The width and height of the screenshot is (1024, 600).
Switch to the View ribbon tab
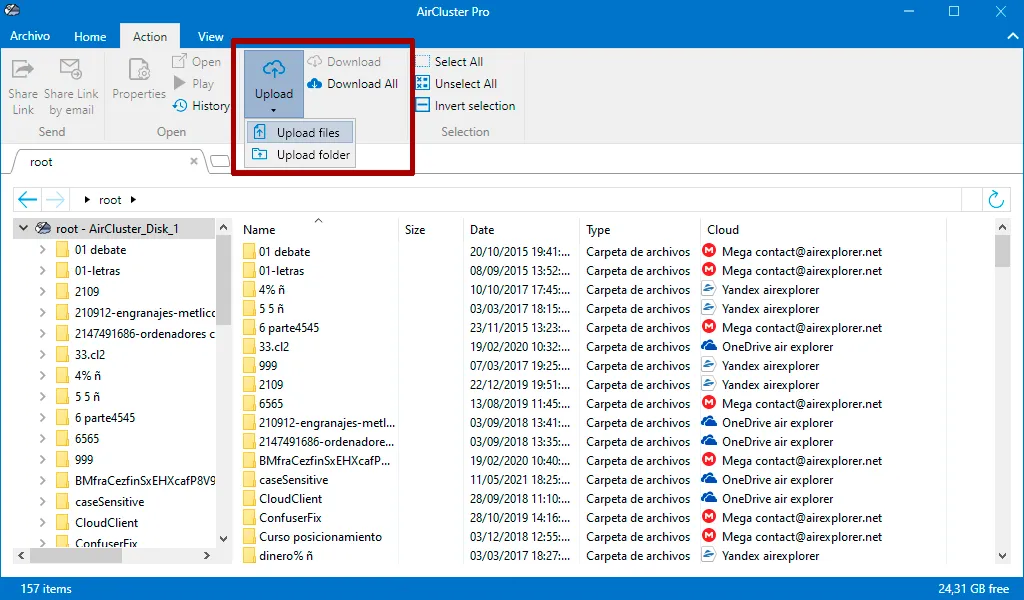click(x=210, y=37)
